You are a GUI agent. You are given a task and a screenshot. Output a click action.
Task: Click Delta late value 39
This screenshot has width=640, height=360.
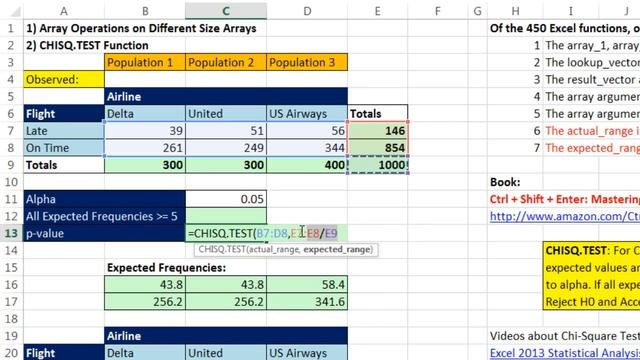tap(145, 131)
